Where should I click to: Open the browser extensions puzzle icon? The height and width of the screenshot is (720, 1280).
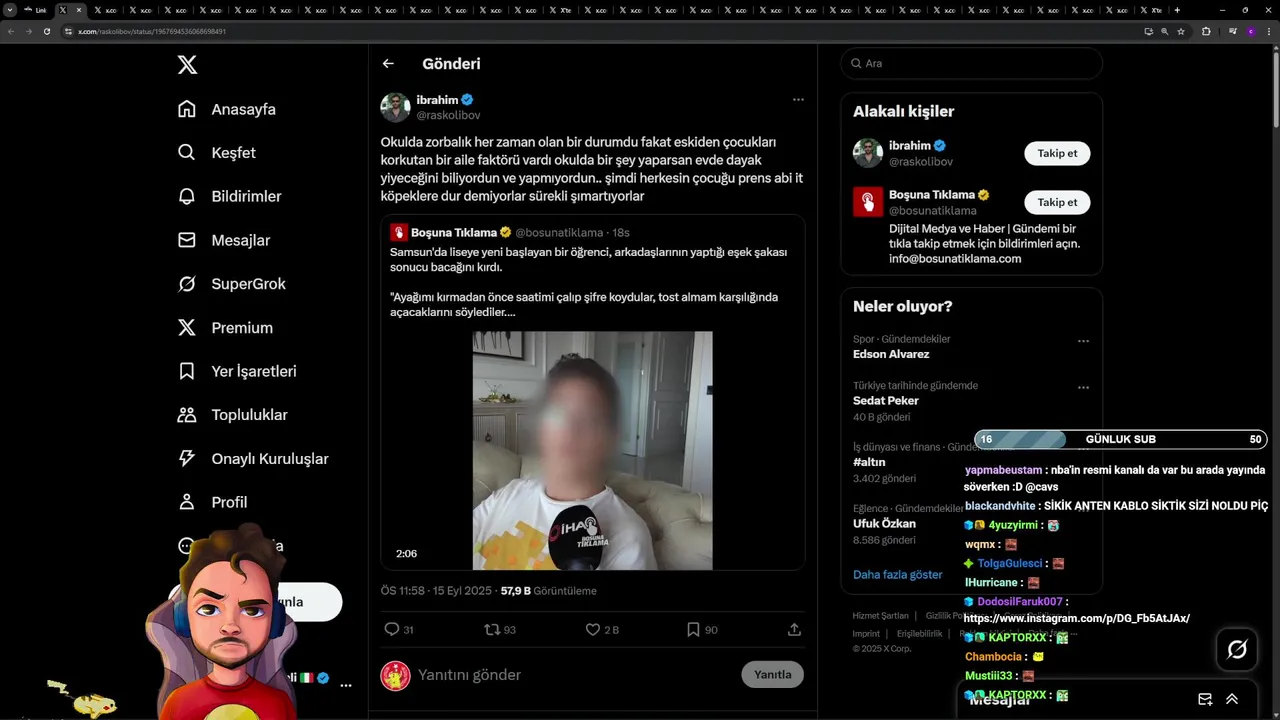tap(1206, 31)
